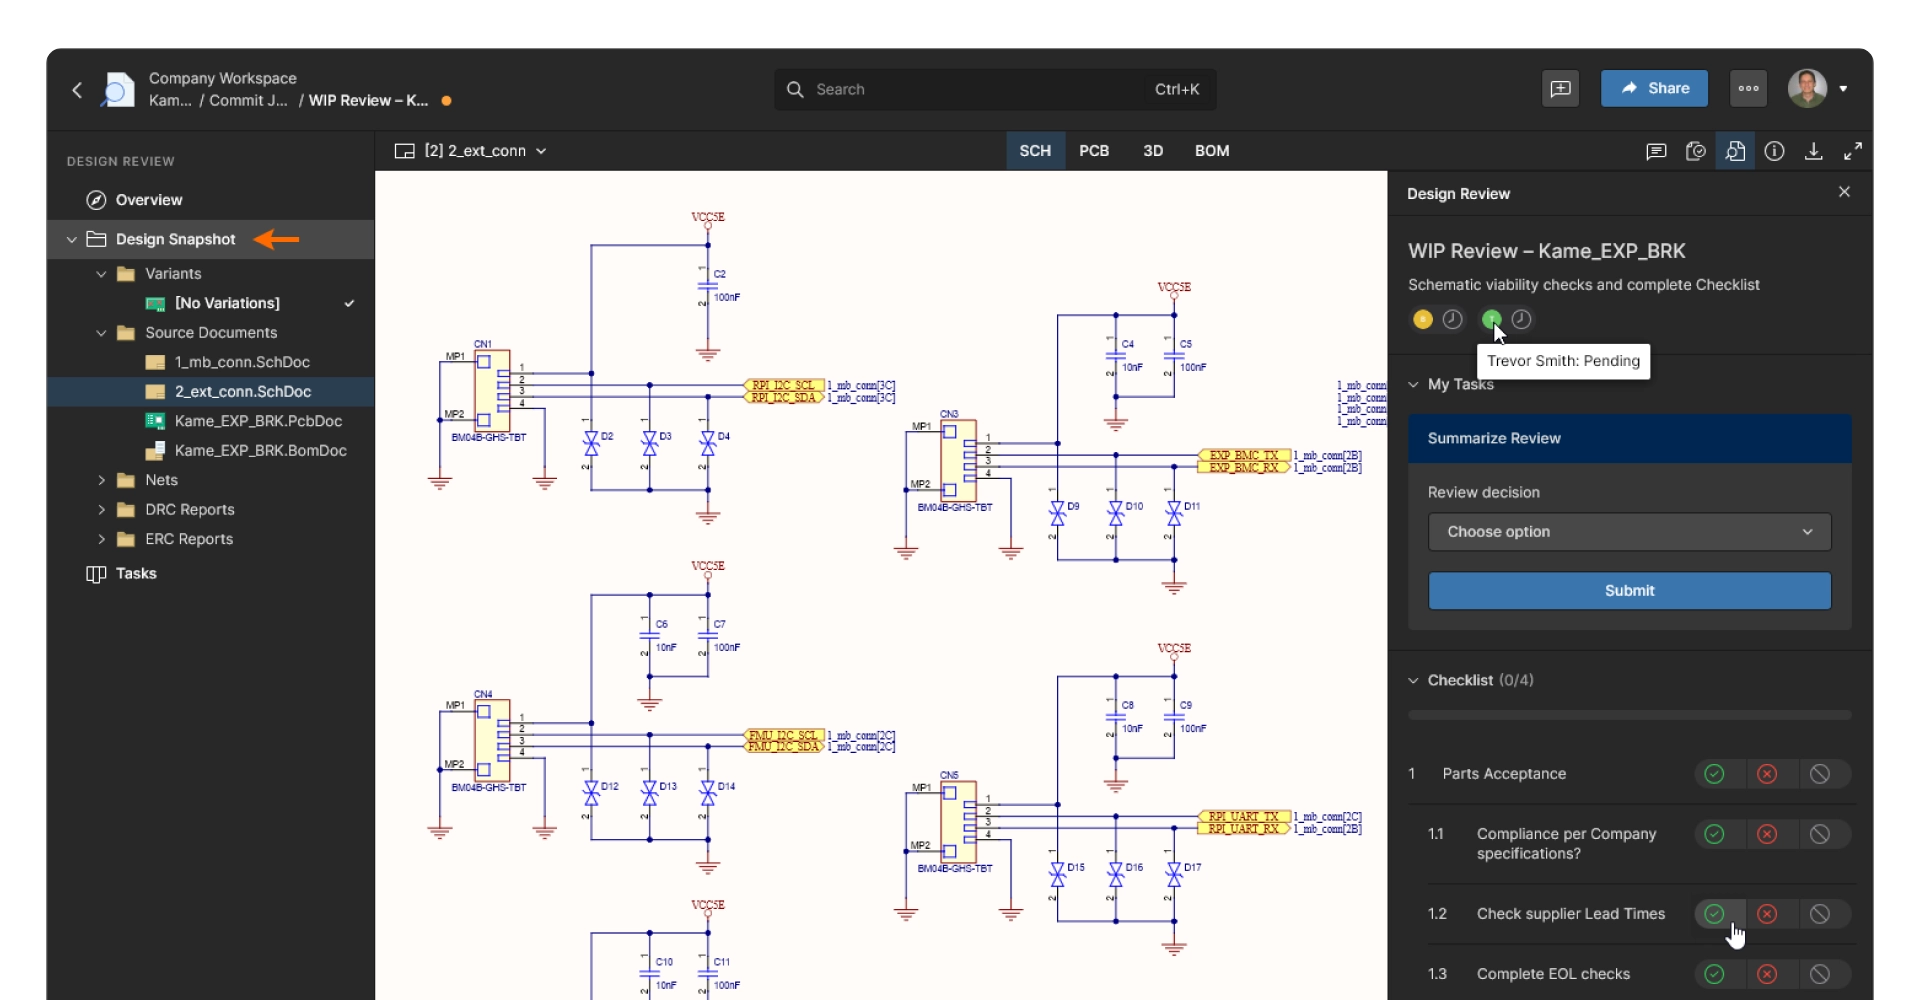Open the [2] 2_ext_conn sheet dropdown
The width and height of the screenshot is (1920, 1000).
[x=471, y=151]
